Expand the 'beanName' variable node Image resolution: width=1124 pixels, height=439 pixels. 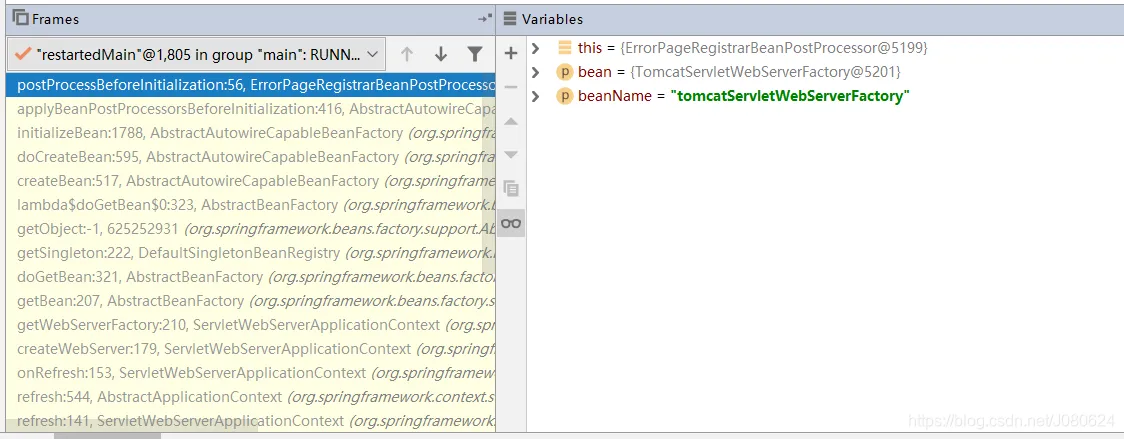[x=536, y=96]
